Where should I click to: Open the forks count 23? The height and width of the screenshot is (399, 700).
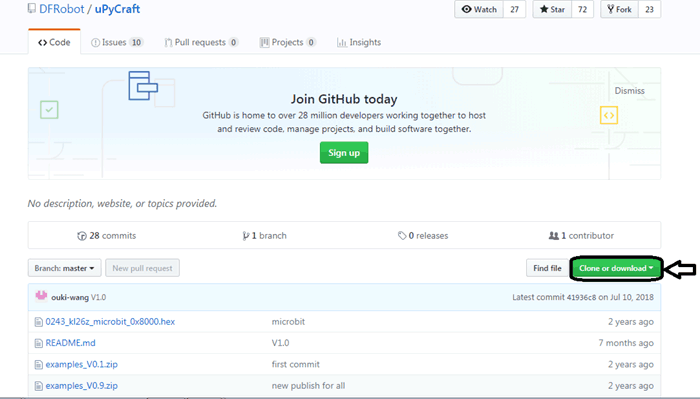649,9
